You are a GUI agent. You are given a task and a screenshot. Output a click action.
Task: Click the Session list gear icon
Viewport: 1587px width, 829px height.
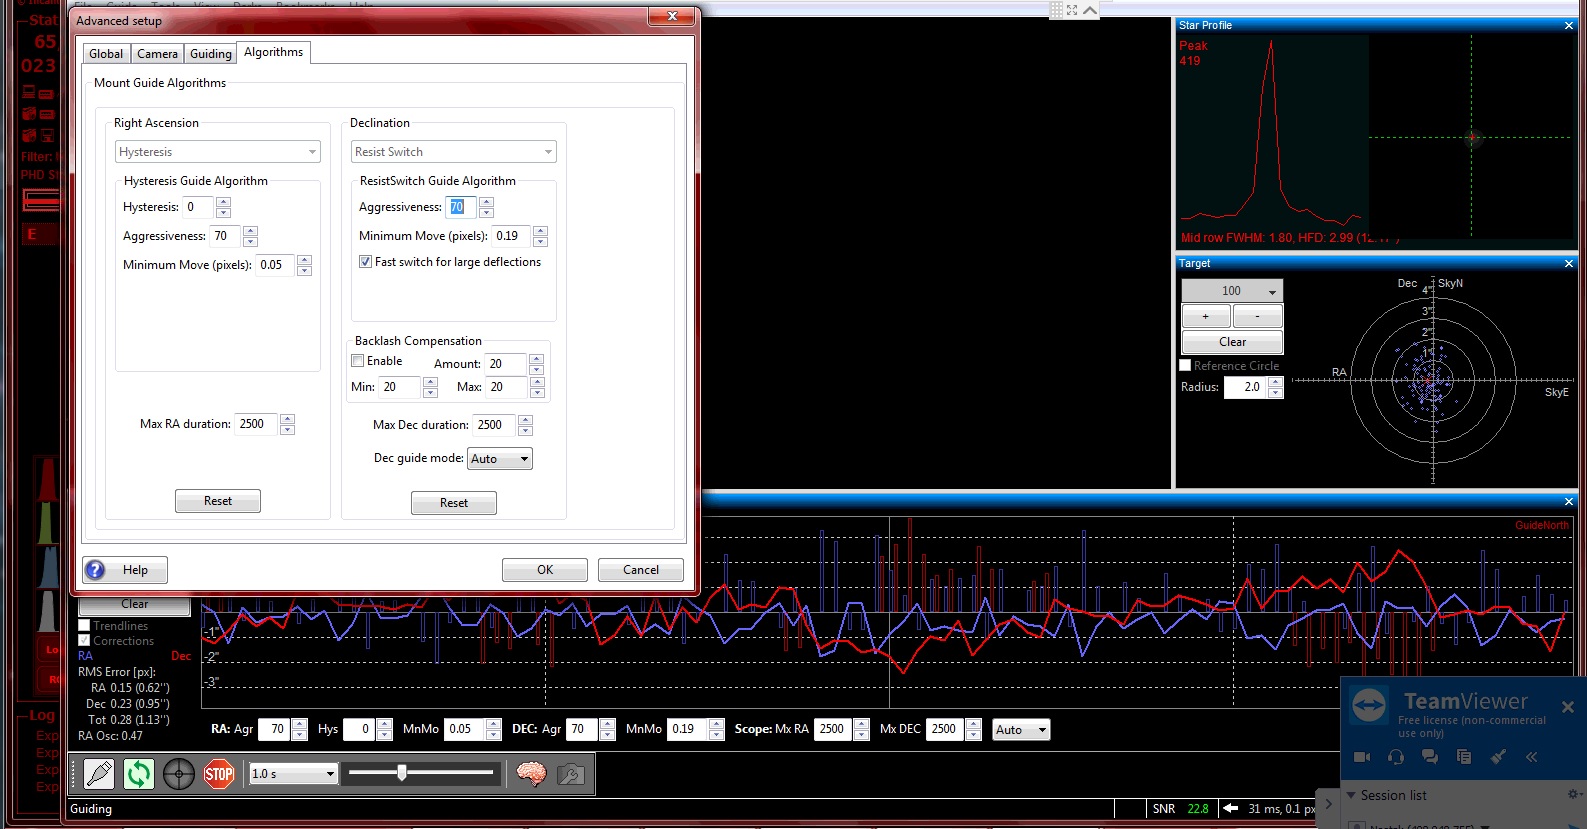[1573, 794]
